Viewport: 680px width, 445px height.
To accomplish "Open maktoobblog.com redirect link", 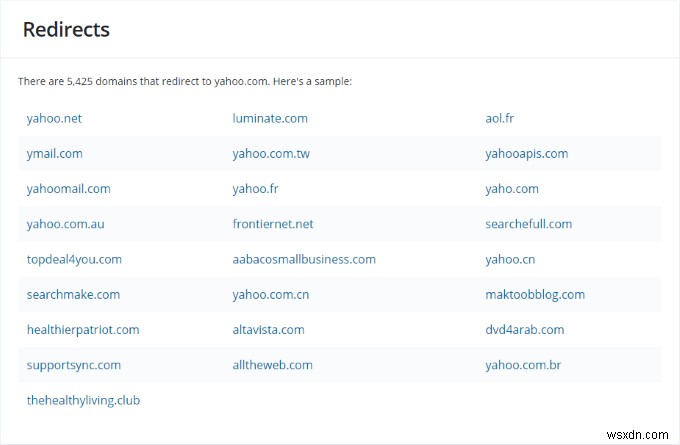I will (535, 294).
